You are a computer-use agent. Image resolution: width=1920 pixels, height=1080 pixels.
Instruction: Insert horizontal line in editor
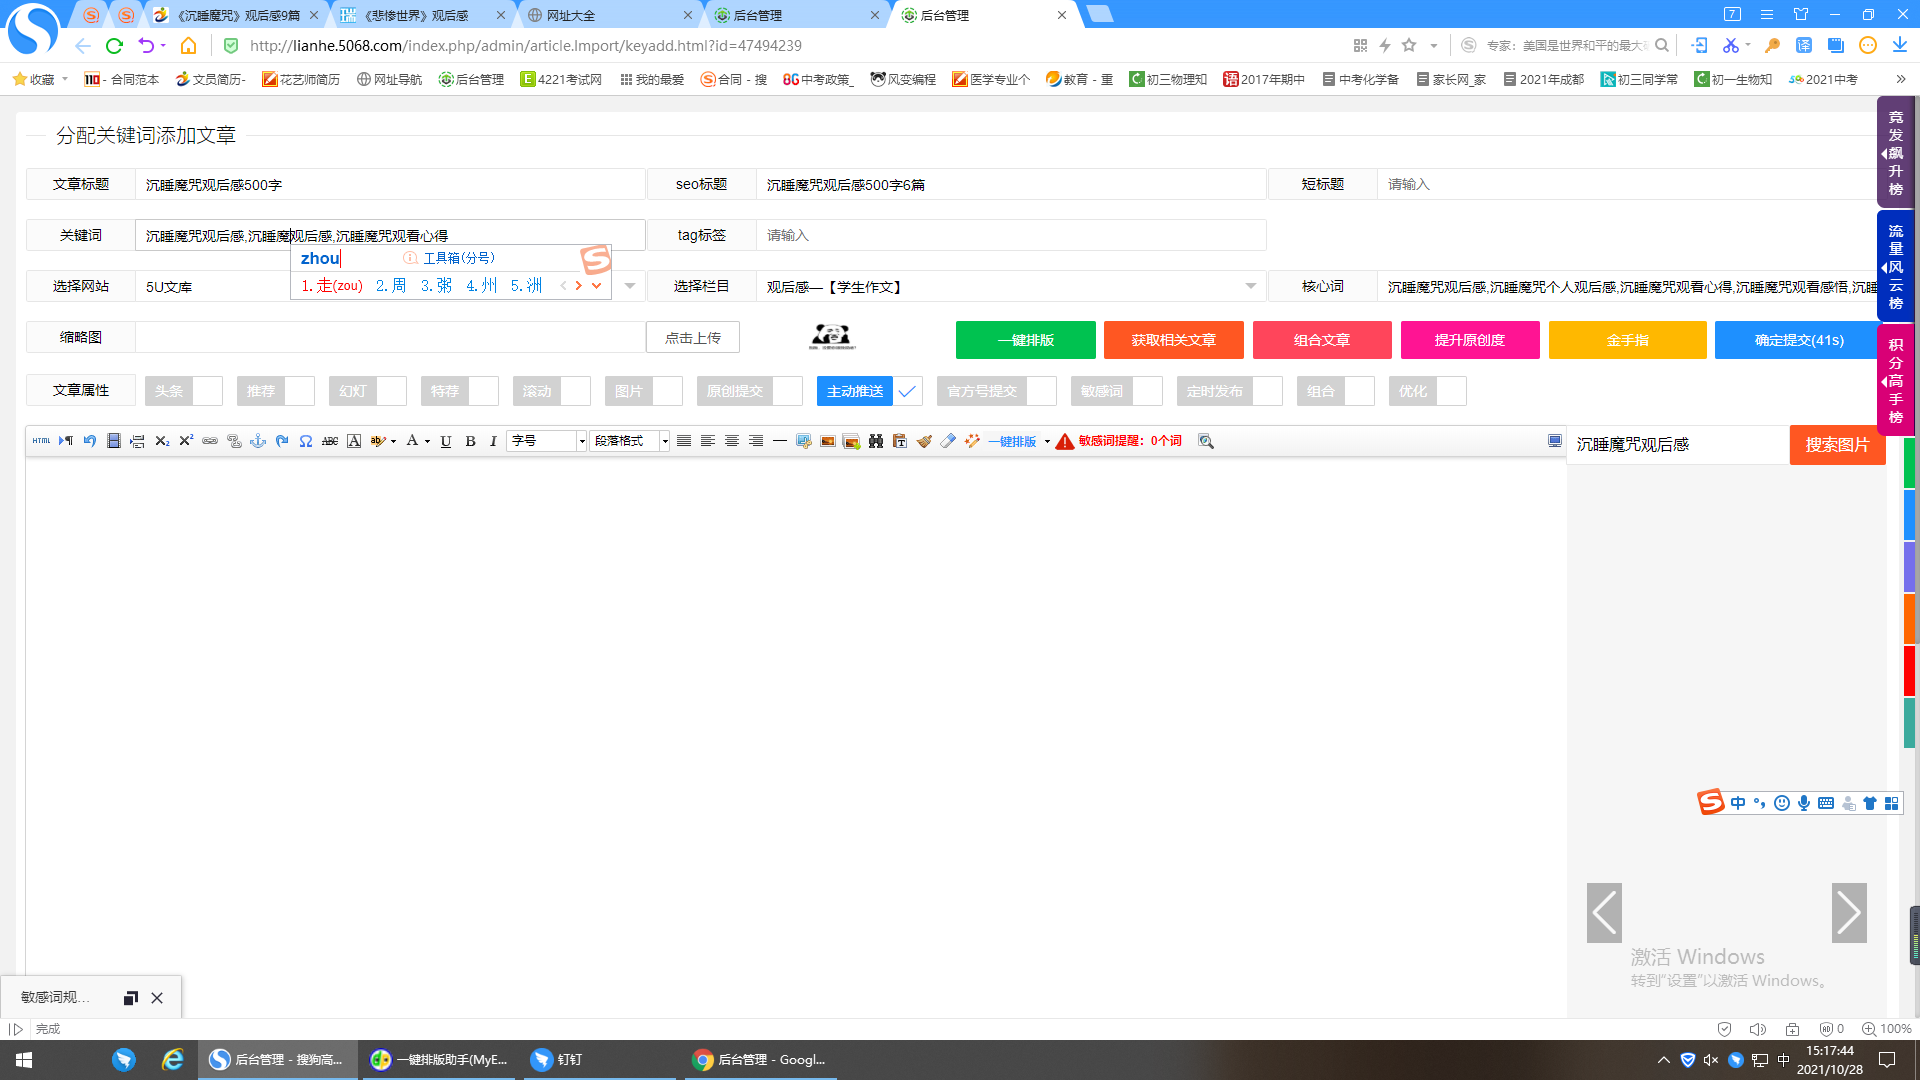[780, 441]
